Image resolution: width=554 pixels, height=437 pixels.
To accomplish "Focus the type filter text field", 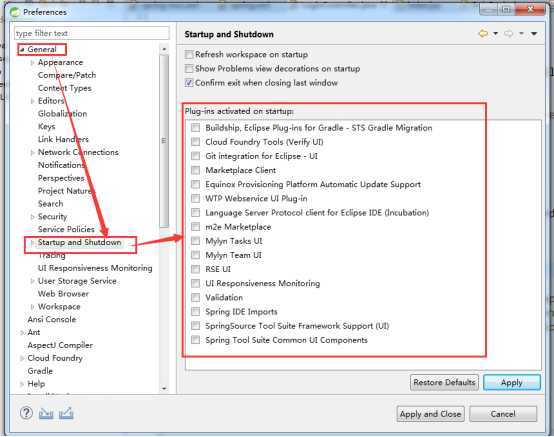I will (92, 33).
